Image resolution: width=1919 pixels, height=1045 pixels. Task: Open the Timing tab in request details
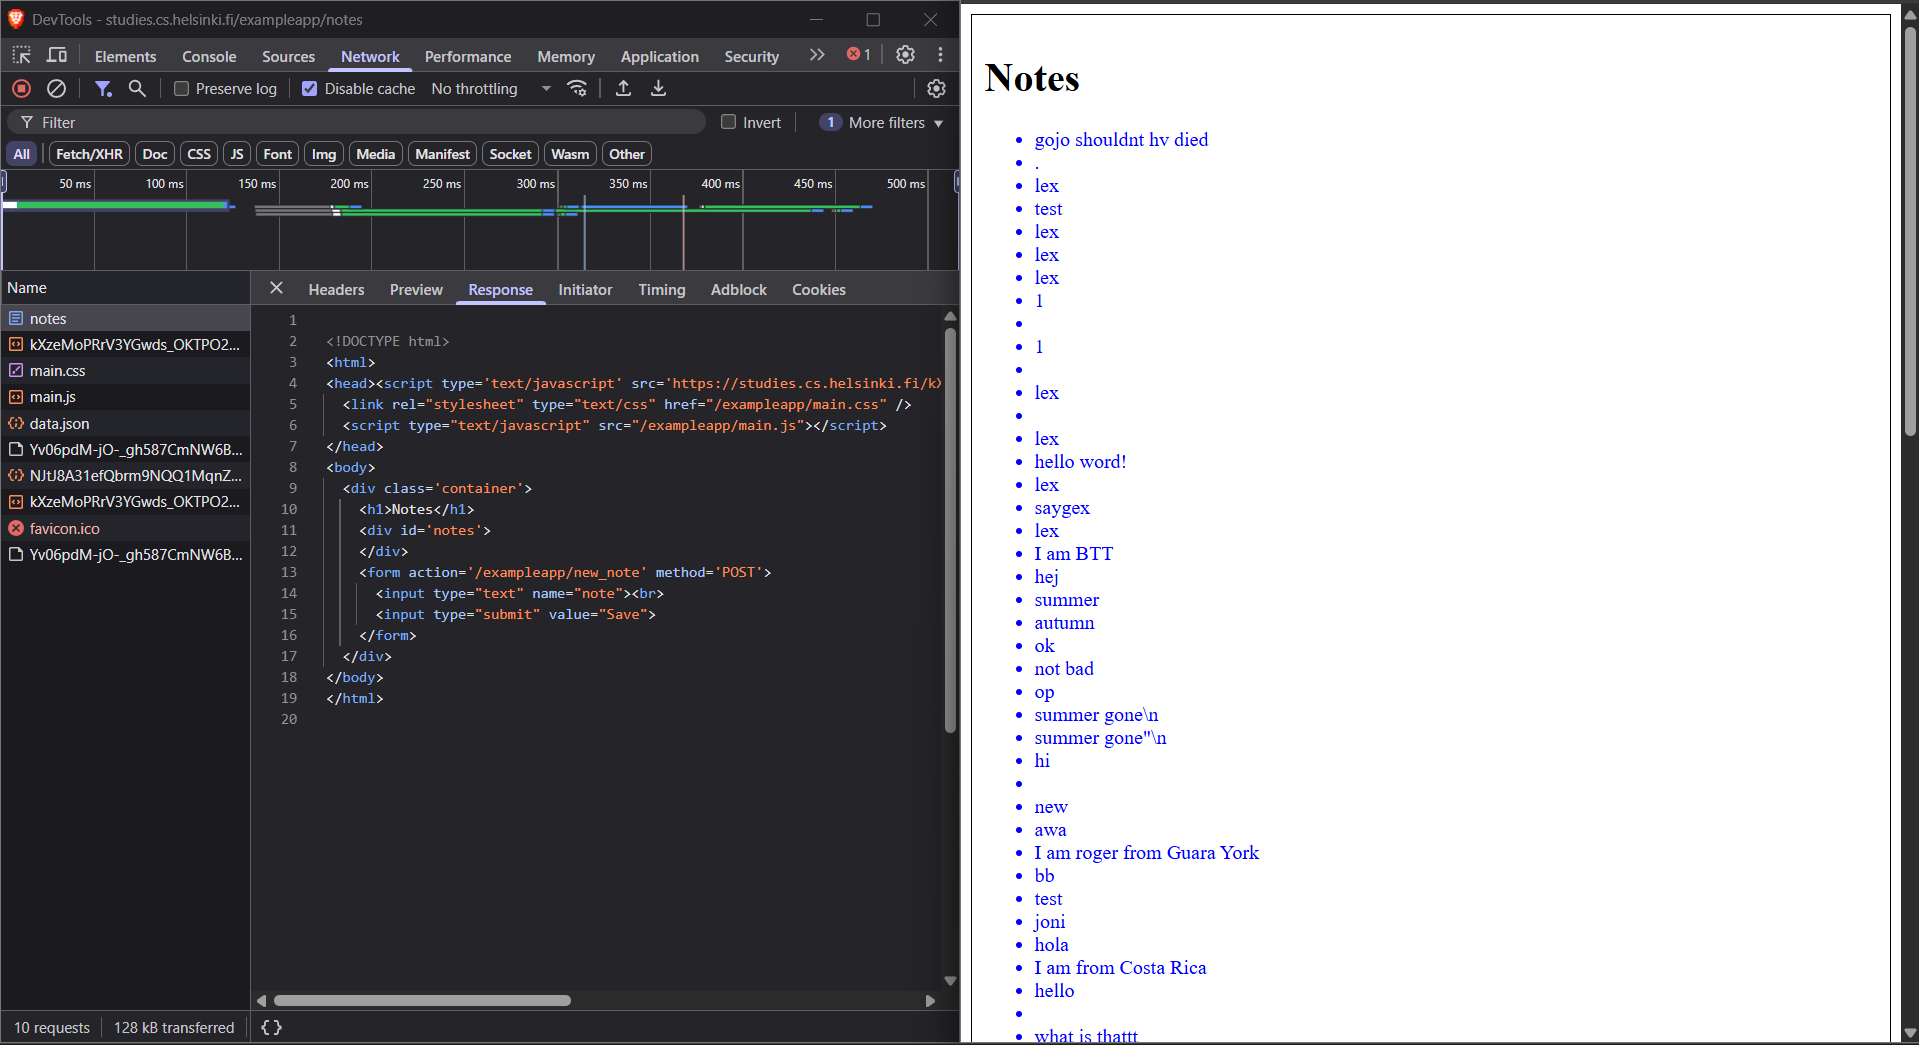[661, 290]
